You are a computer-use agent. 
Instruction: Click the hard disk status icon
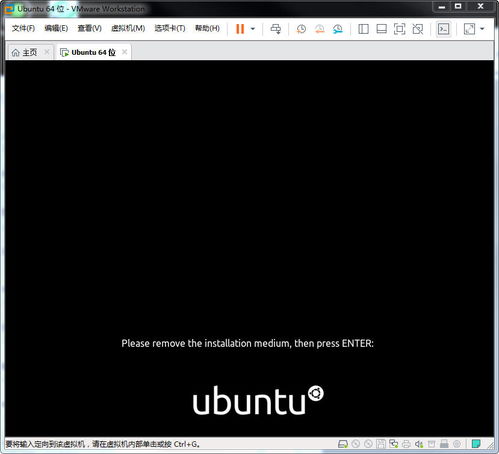coord(343,444)
